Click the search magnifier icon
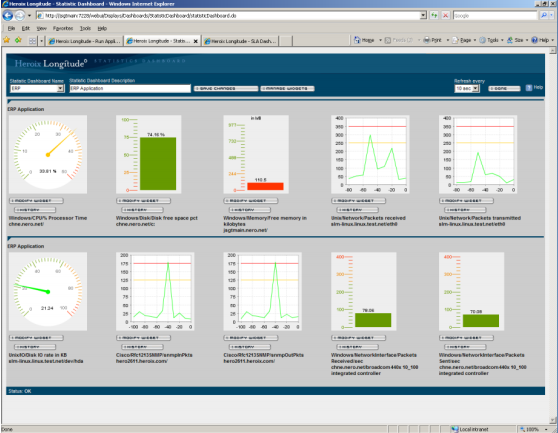The image size is (558, 433). pyautogui.click(x=544, y=15)
